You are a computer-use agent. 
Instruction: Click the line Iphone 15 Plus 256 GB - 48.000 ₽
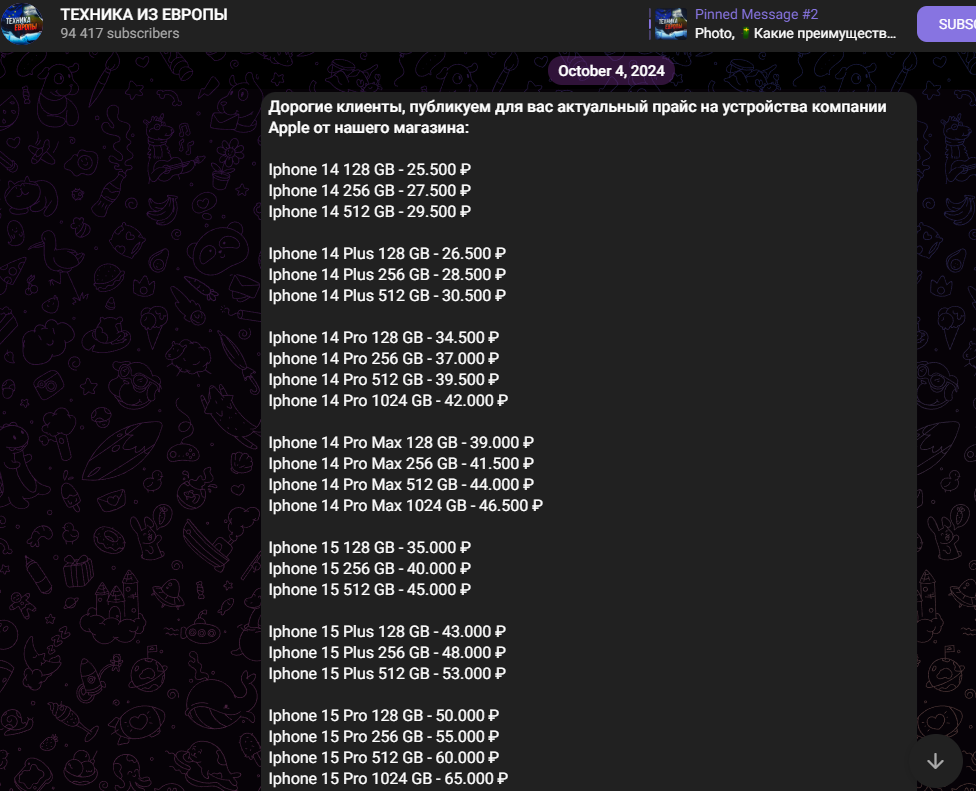tap(387, 653)
